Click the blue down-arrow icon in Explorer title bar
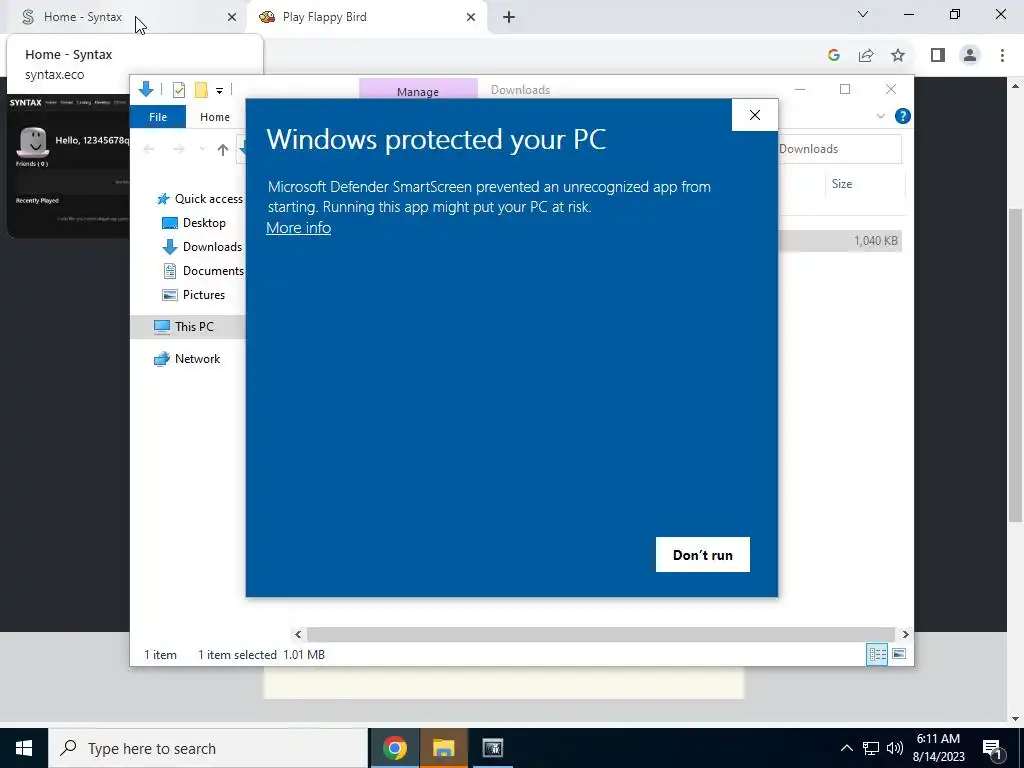1024x768 pixels. pos(146,89)
